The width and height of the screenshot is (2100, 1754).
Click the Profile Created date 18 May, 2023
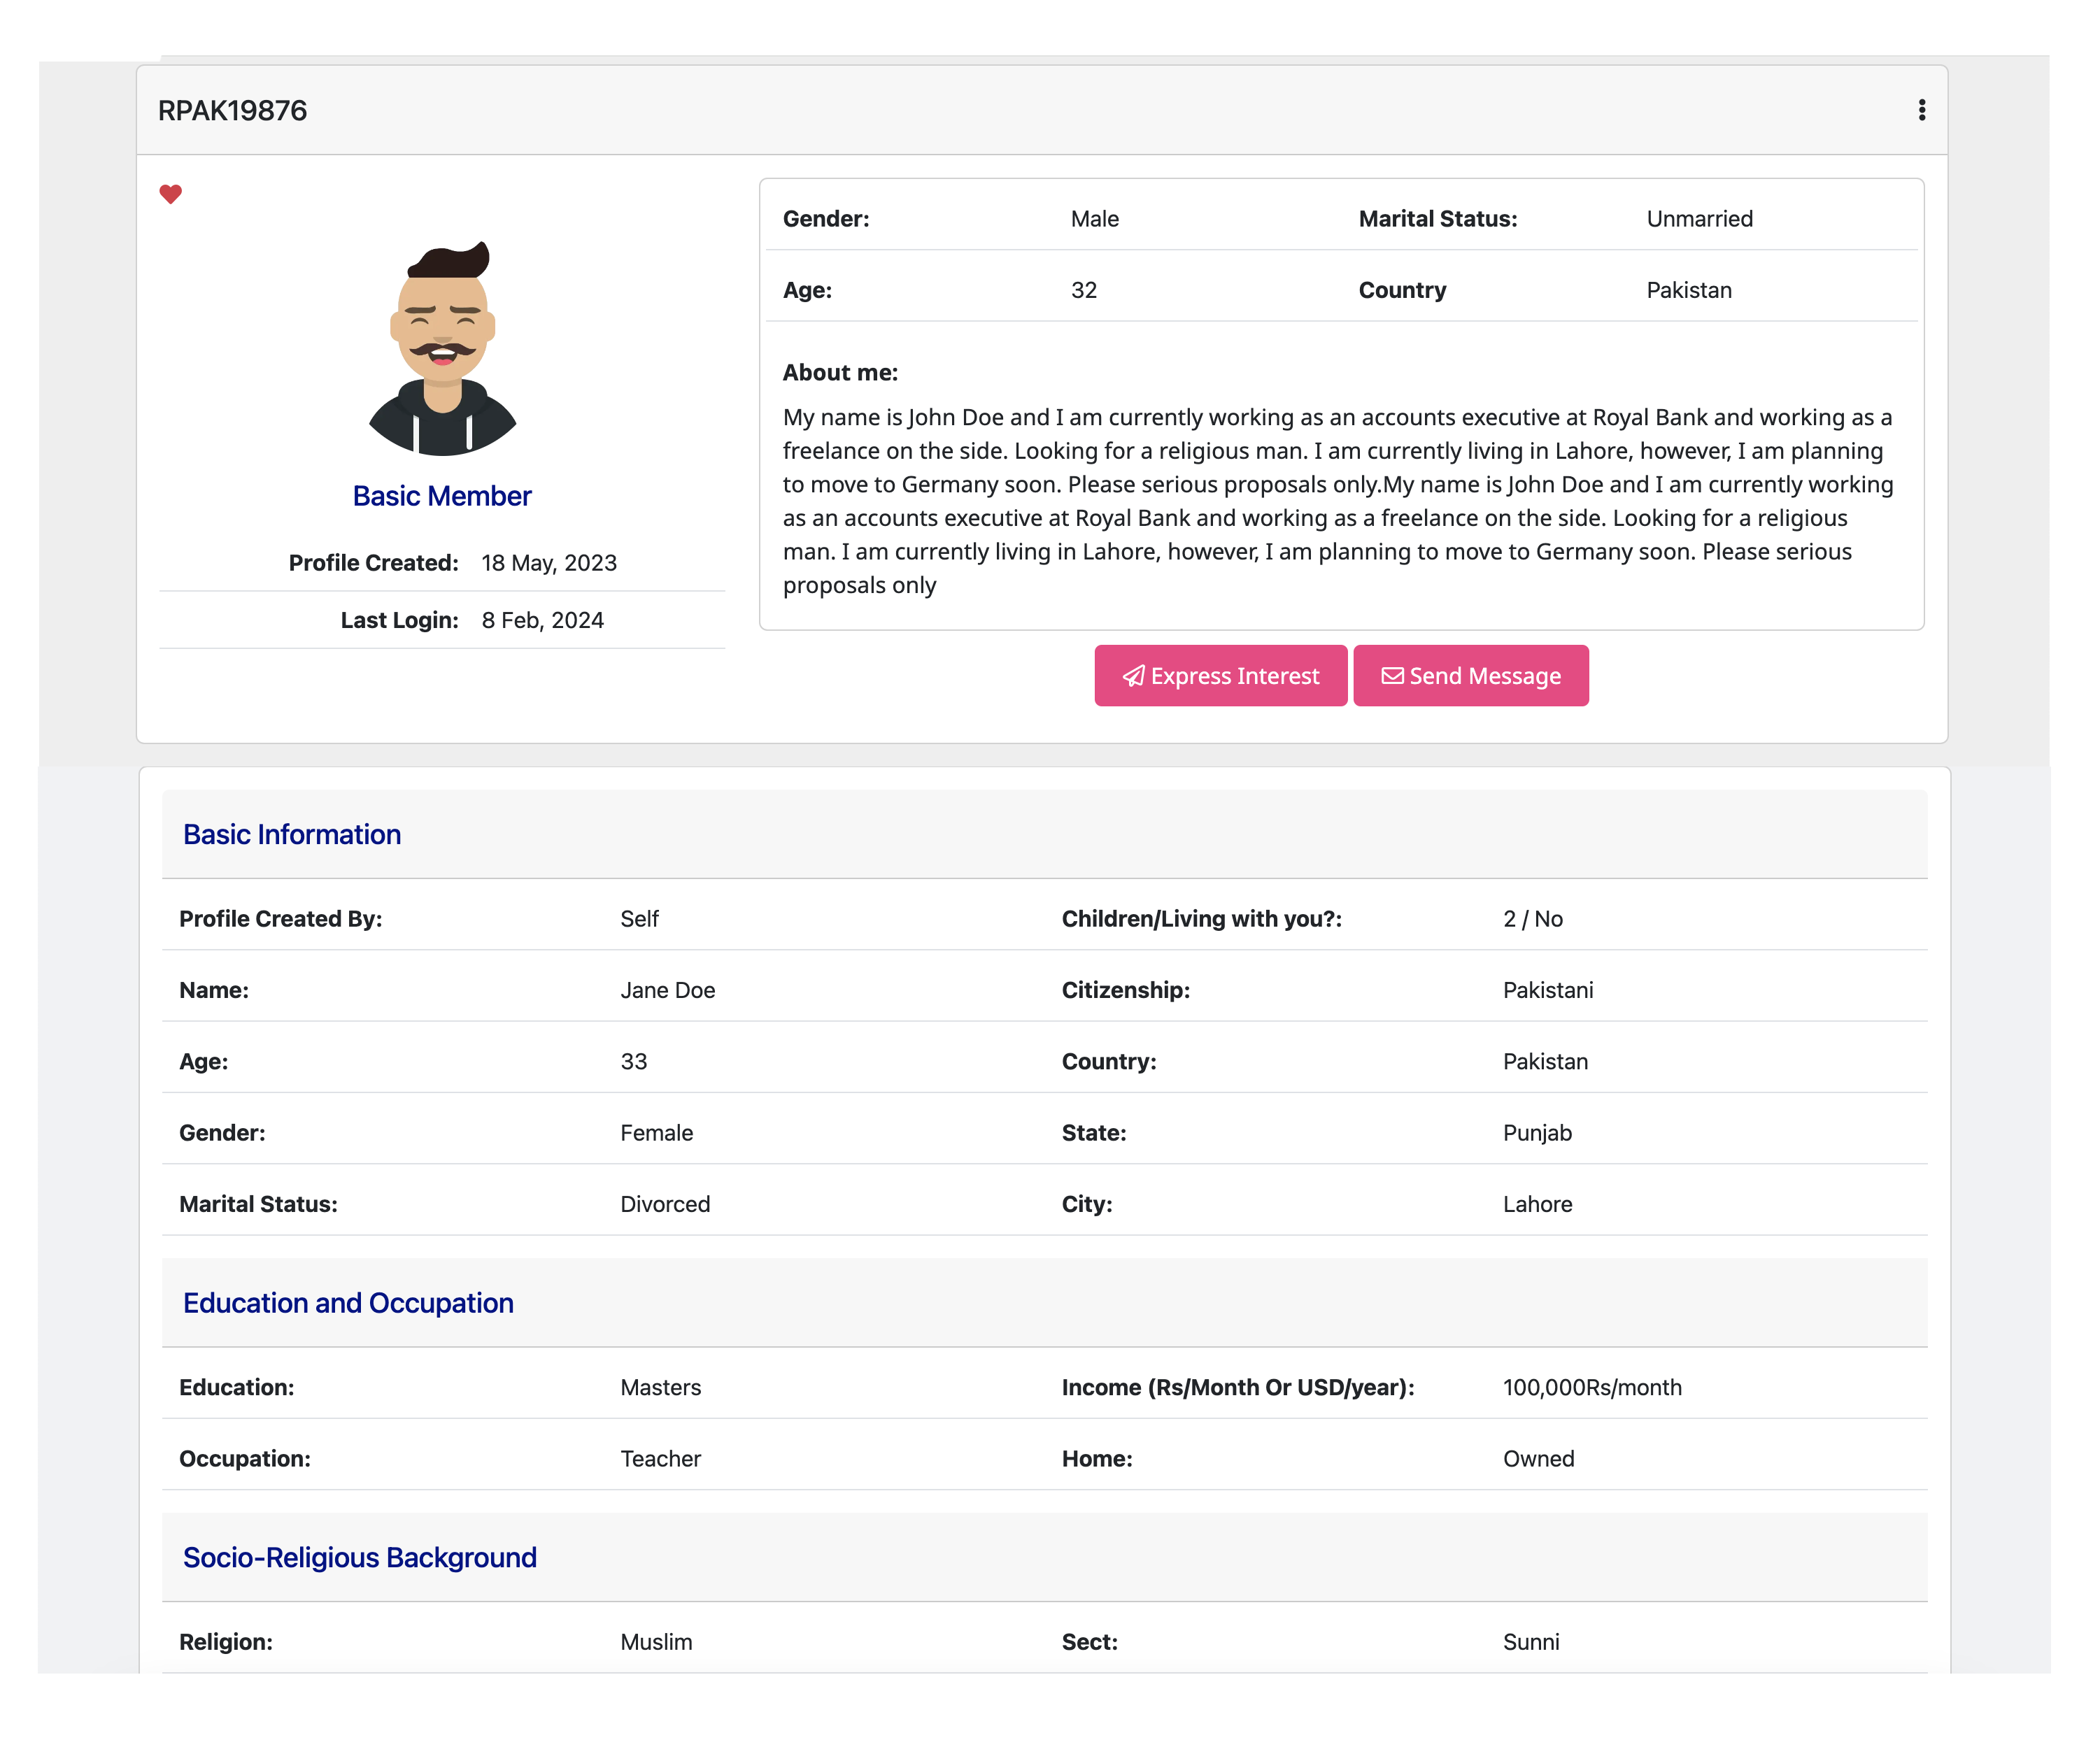[x=548, y=563]
